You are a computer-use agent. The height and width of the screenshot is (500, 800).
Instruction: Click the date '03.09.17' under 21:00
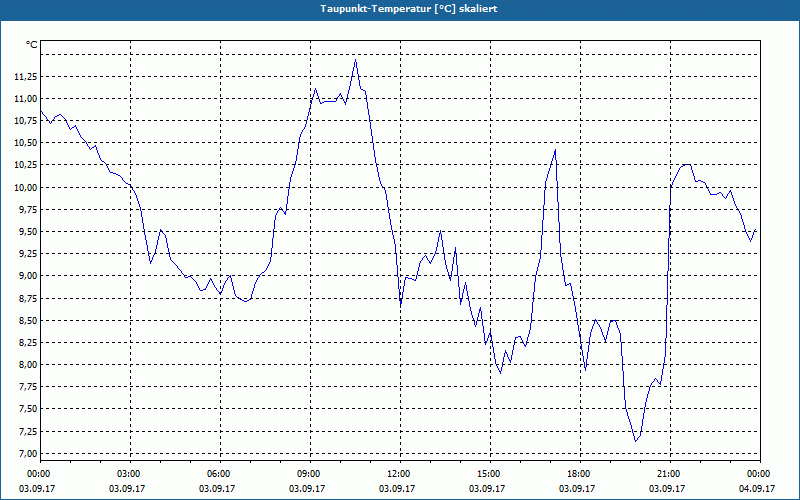pos(667,488)
